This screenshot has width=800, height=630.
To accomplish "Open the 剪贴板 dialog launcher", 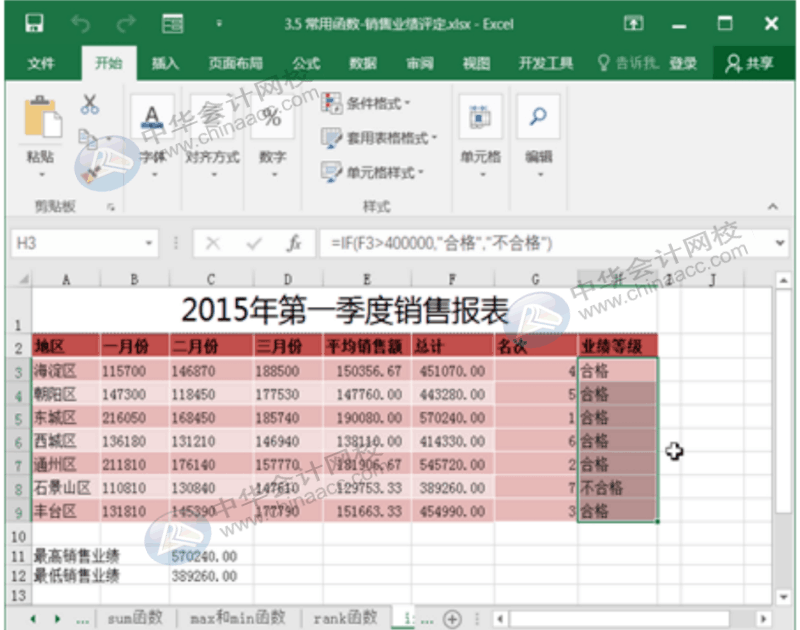I will [x=111, y=207].
